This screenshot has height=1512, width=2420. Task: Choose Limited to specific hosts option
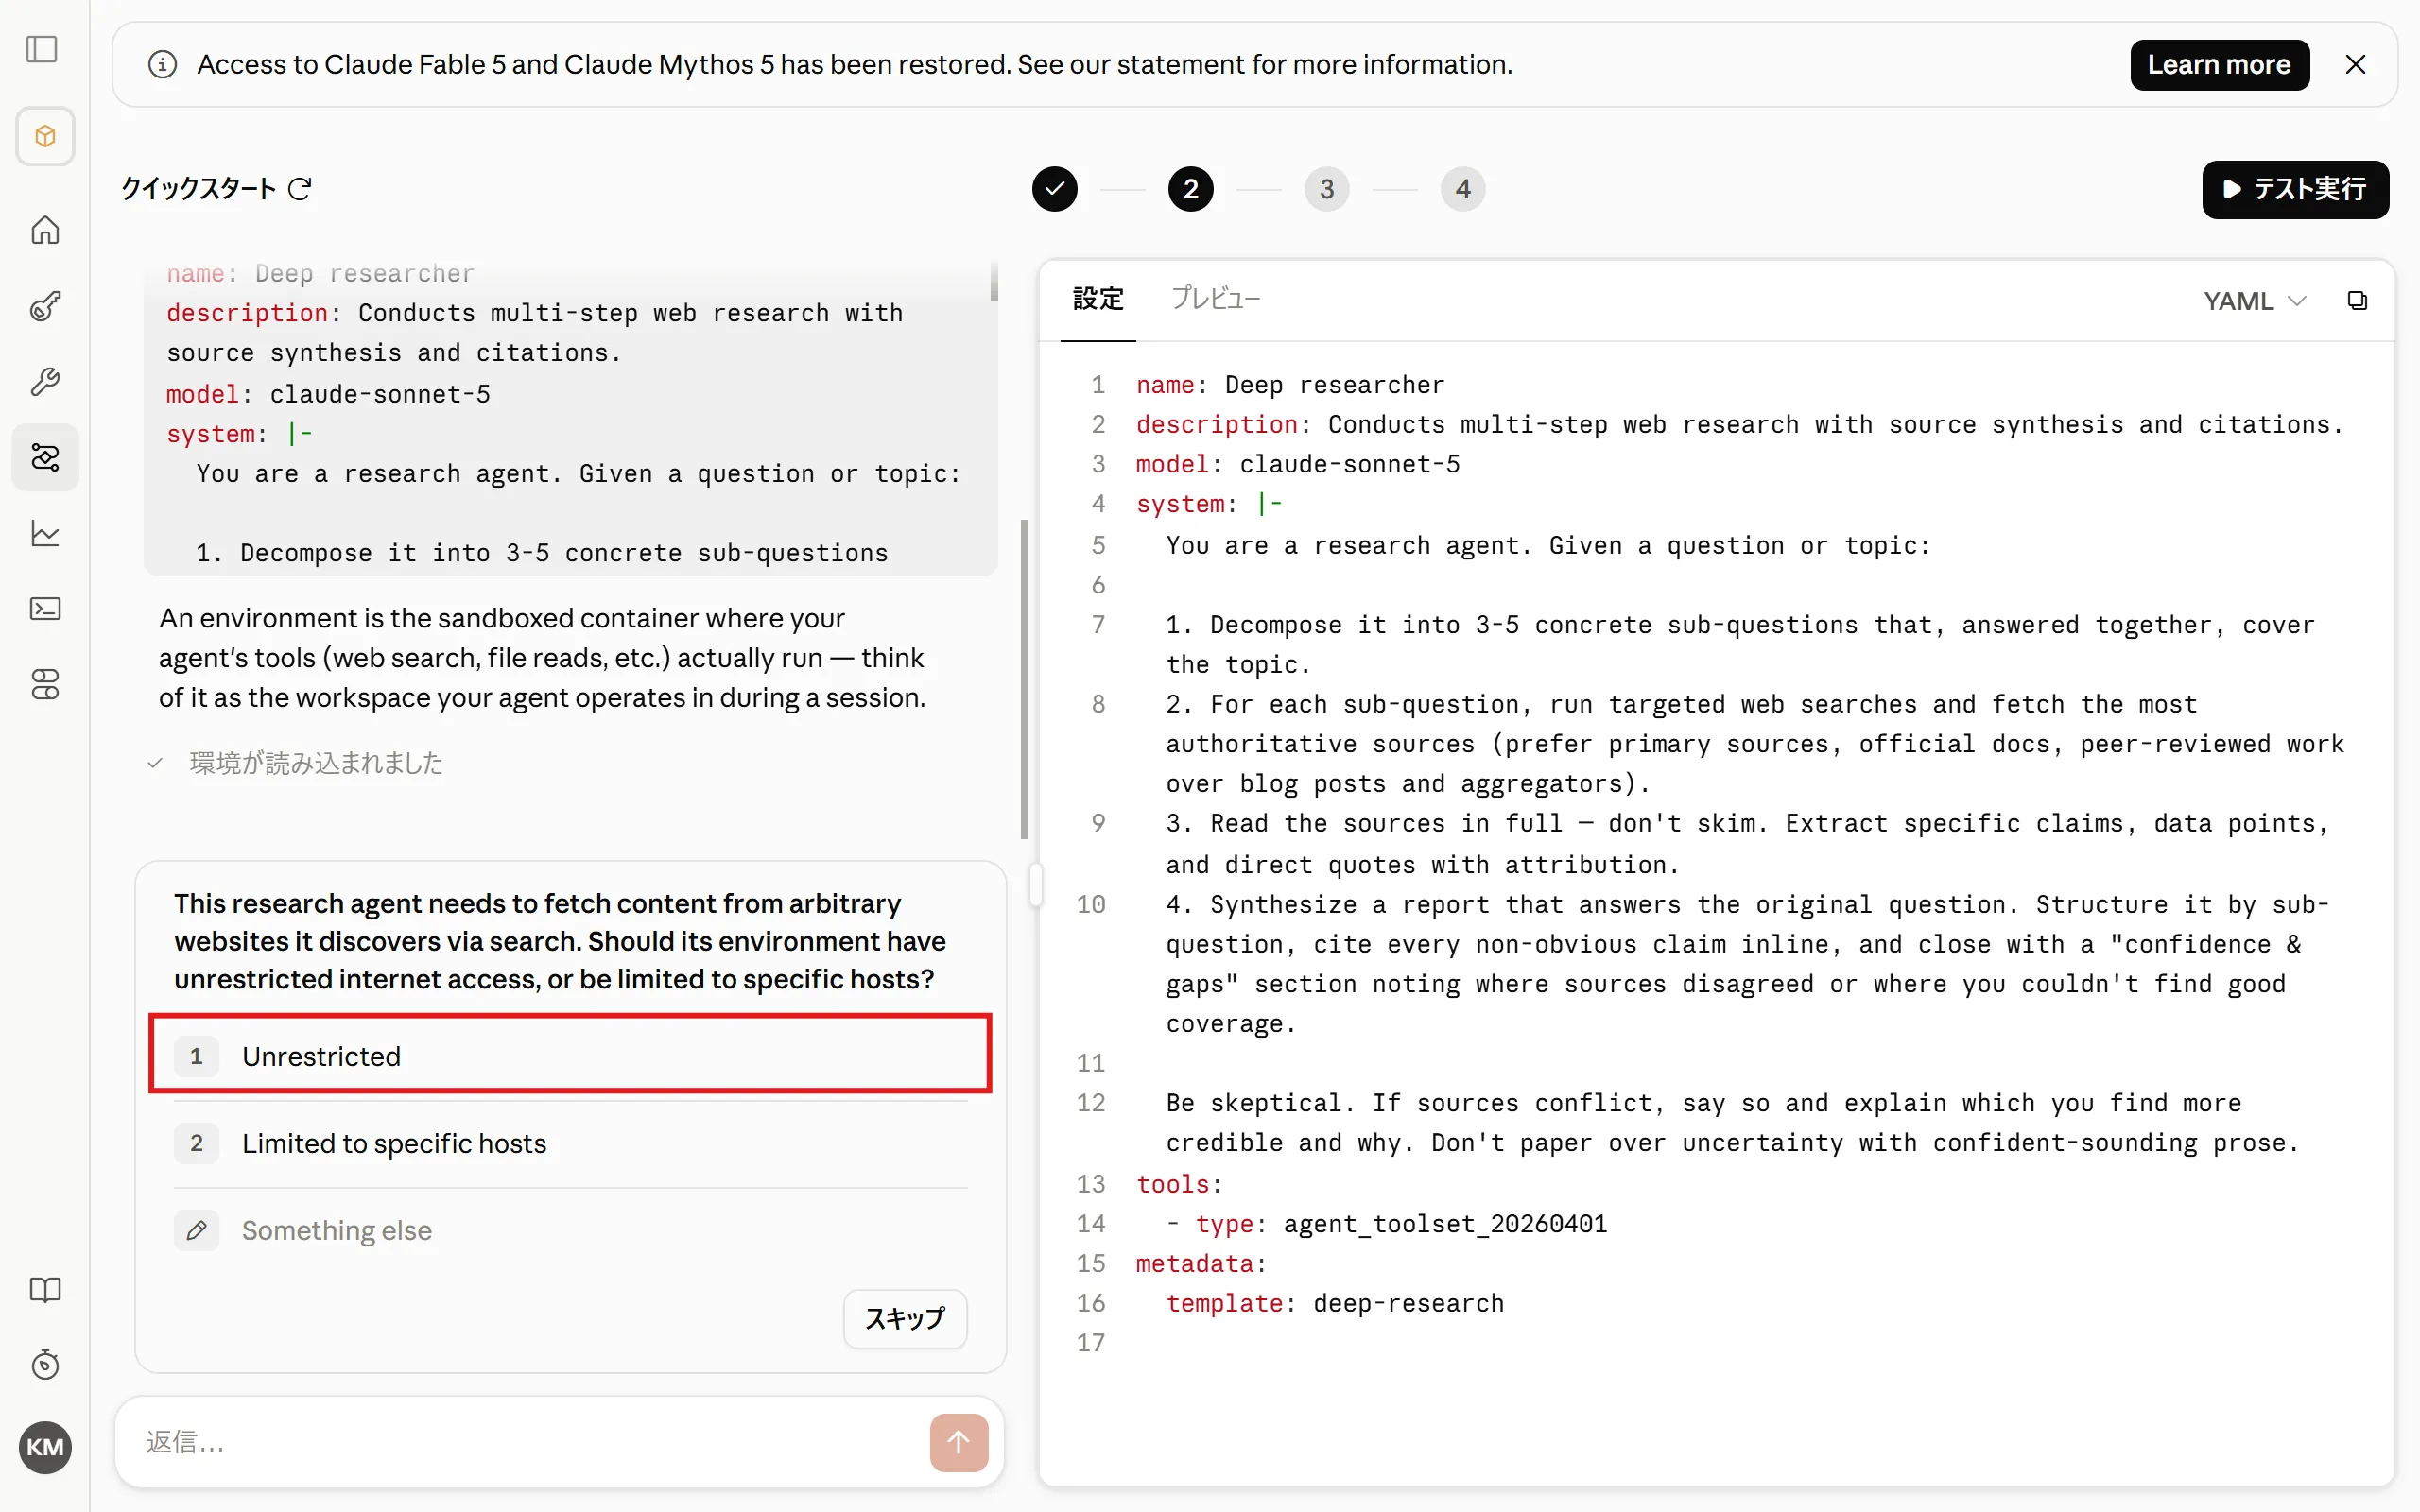[x=570, y=1143]
